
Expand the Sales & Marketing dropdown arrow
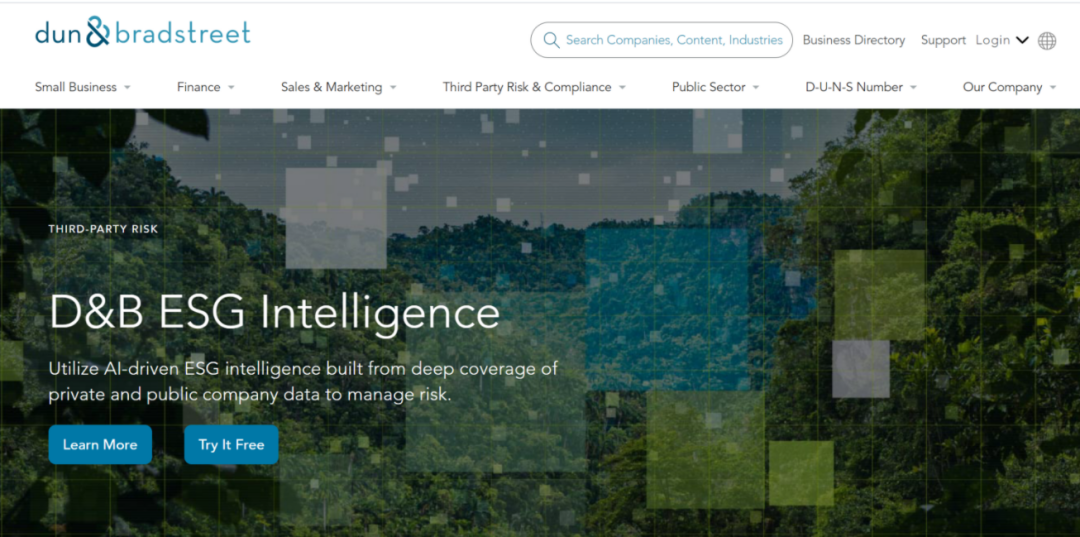coord(393,87)
